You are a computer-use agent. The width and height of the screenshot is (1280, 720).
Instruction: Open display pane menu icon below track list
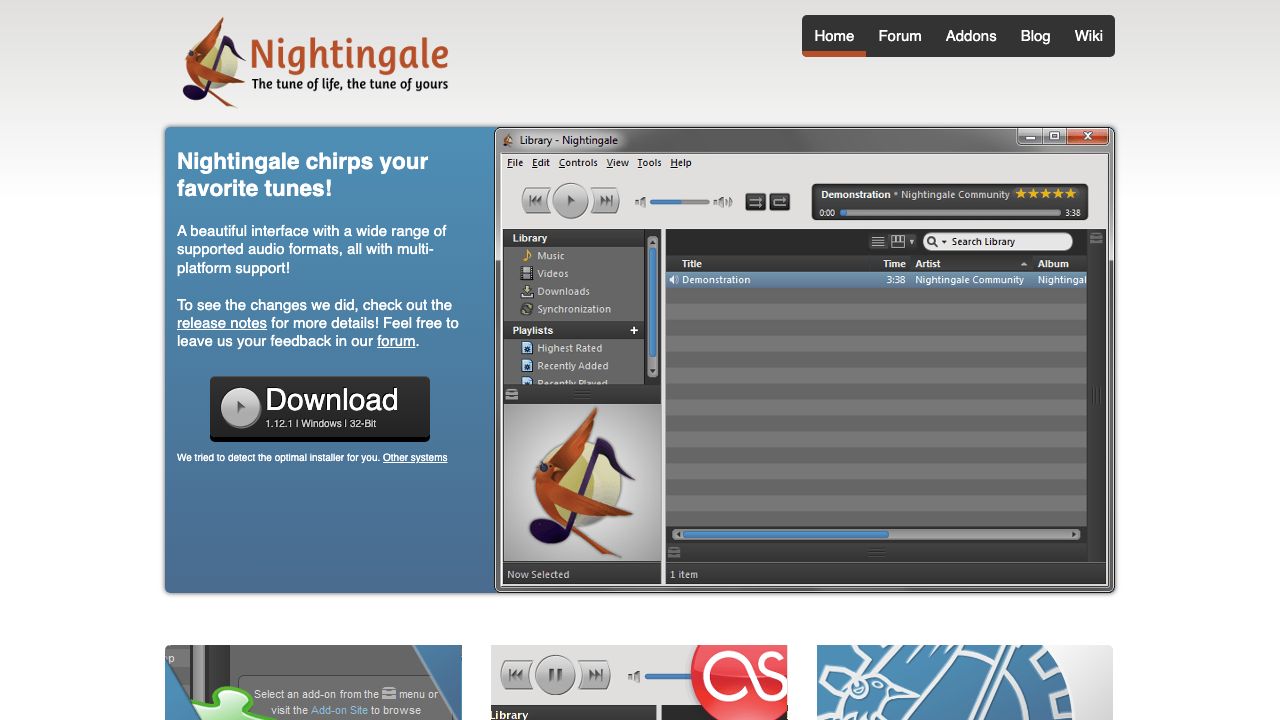(674, 552)
